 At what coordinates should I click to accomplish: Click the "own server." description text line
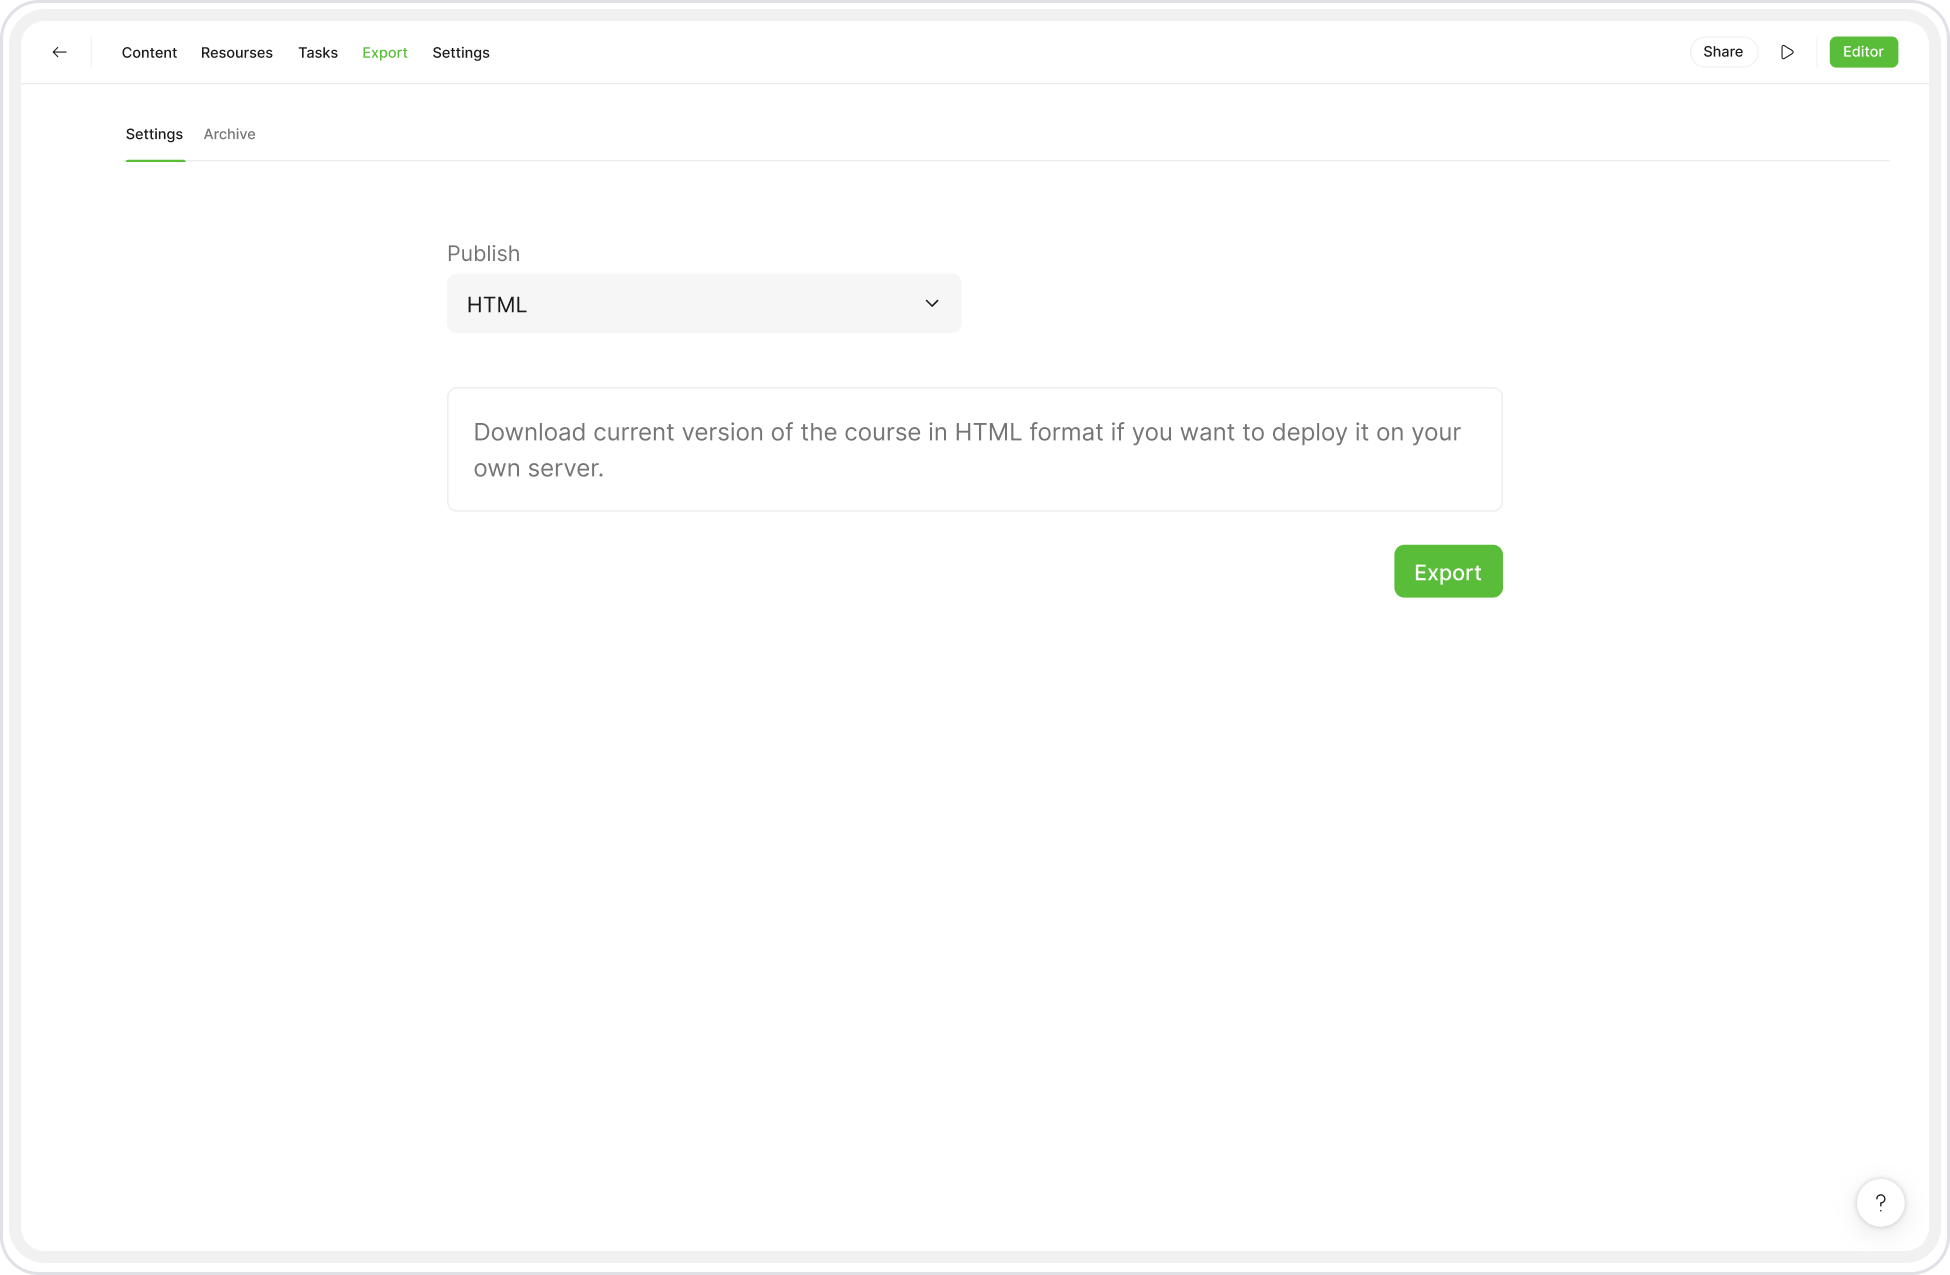[x=538, y=468]
